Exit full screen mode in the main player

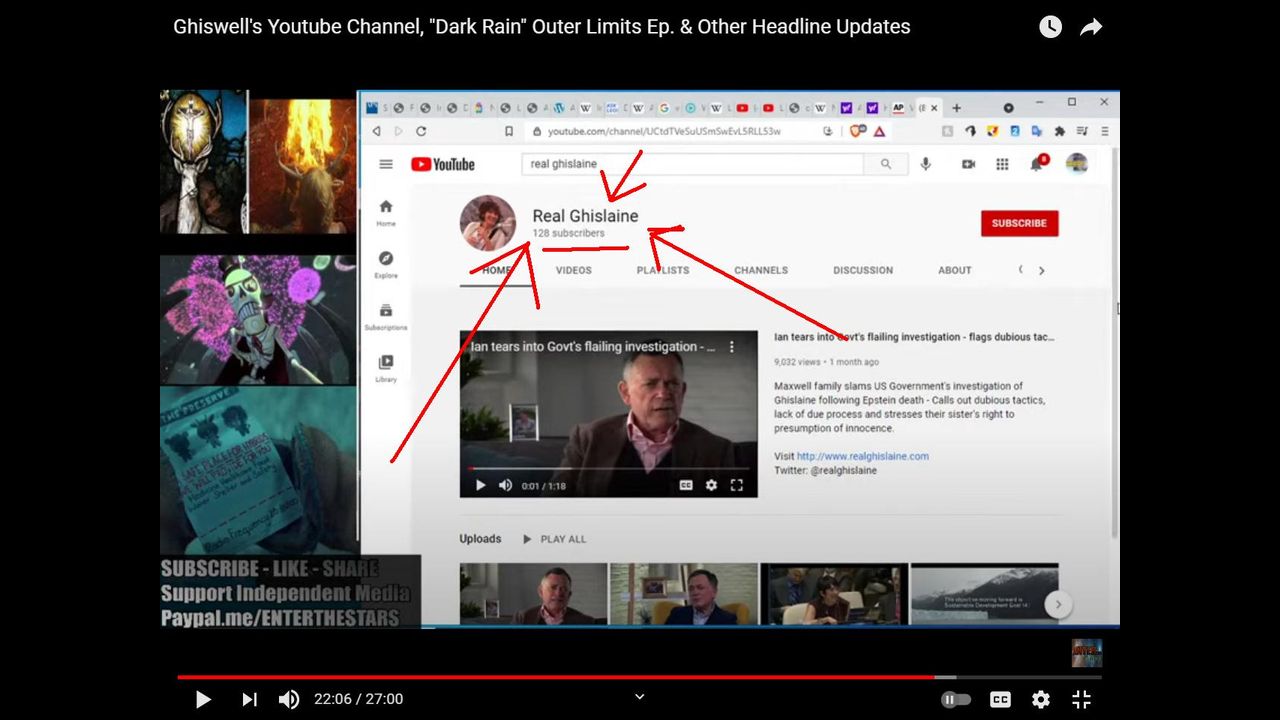(1081, 700)
